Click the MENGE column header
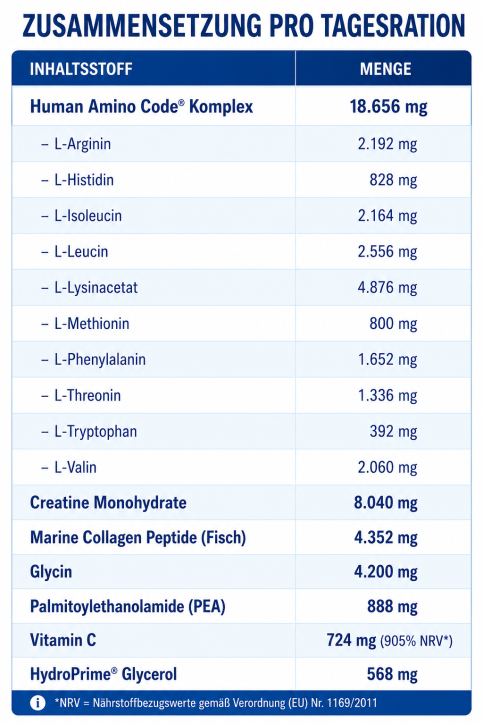The width and height of the screenshot is (483, 725). 385,69
